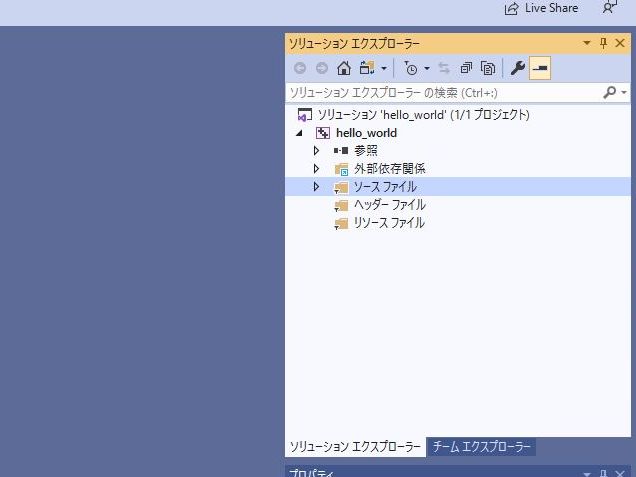This screenshot has width=636, height=477.
Task: Click the solution and folder view switch icon
Action: coord(368,68)
